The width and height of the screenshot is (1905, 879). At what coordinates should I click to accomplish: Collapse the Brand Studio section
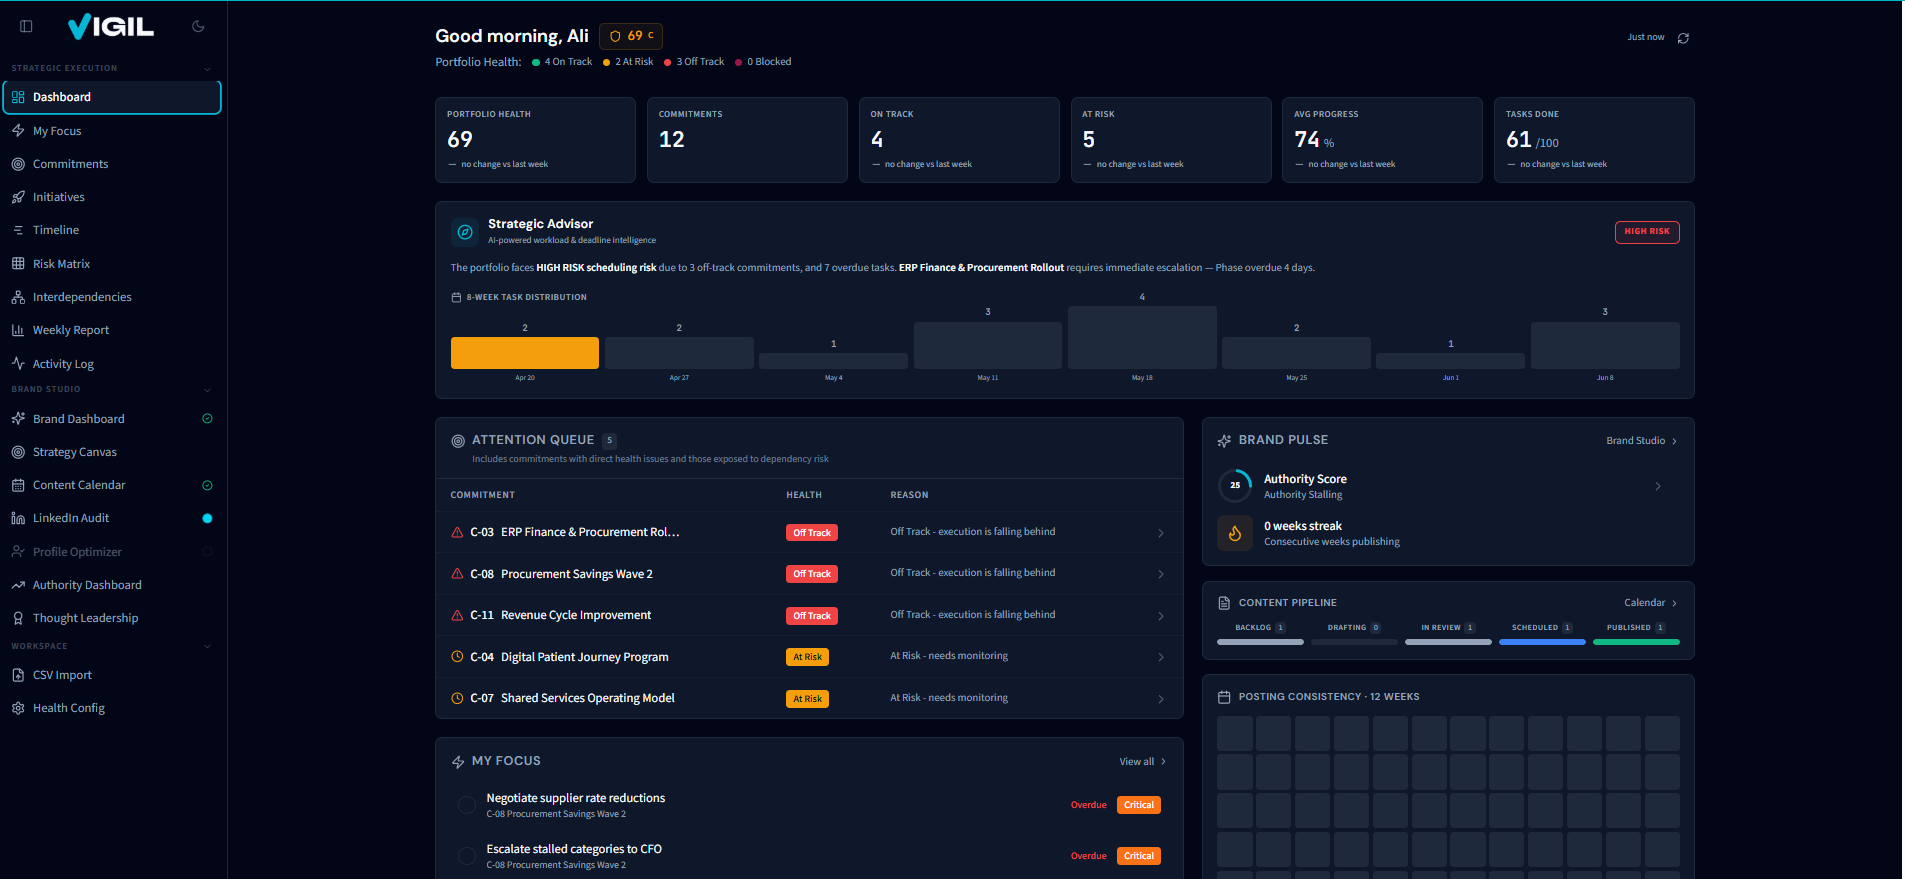[x=207, y=390]
